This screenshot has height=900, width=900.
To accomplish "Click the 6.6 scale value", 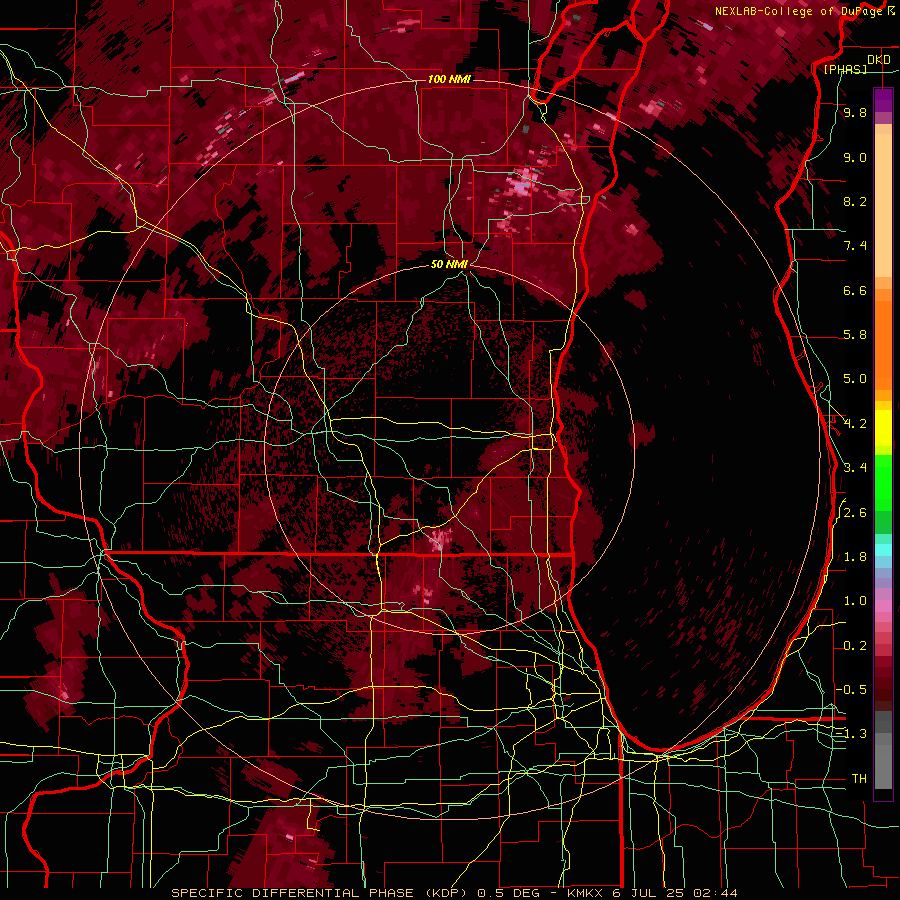I will click(x=855, y=290).
